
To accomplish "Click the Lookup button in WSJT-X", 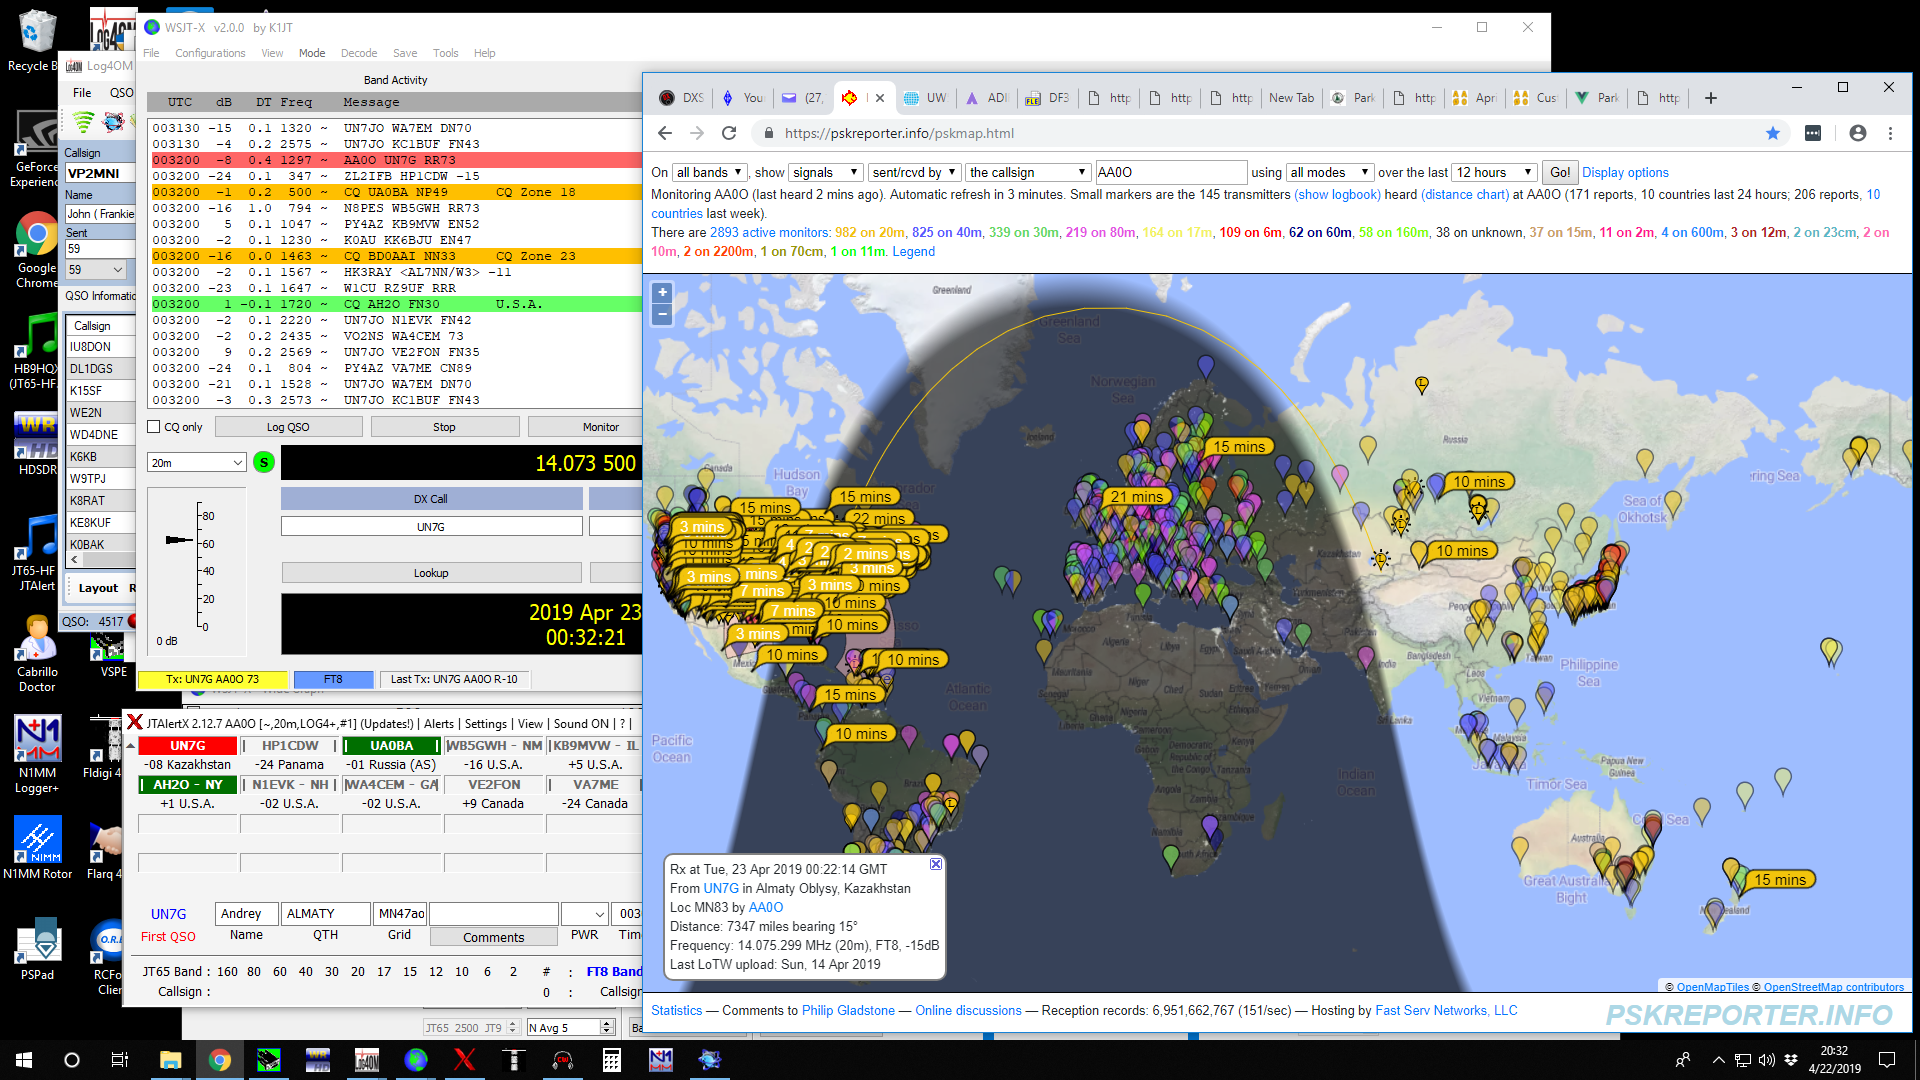I will [431, 573].
